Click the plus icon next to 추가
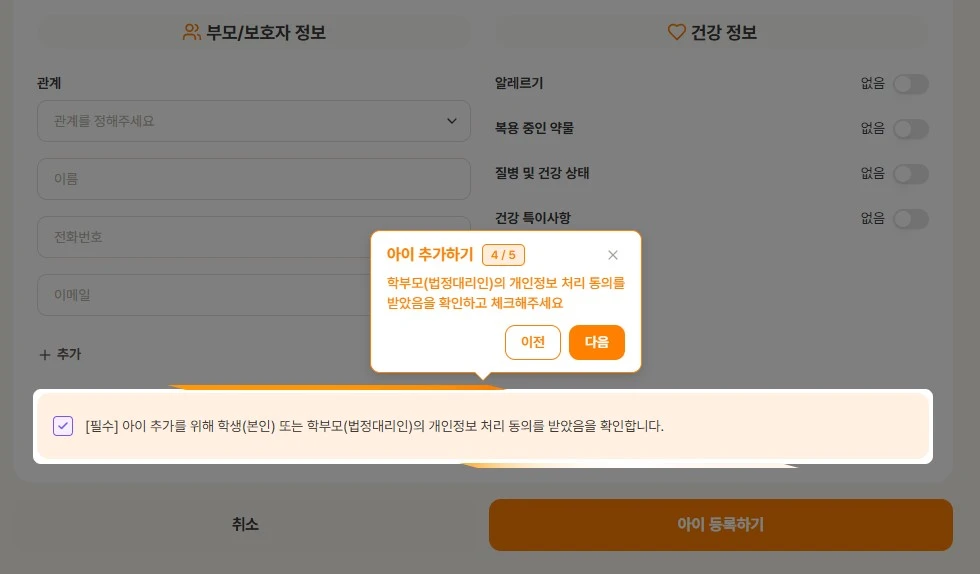This screenshot has height=574, width=980. click(44, 355)
